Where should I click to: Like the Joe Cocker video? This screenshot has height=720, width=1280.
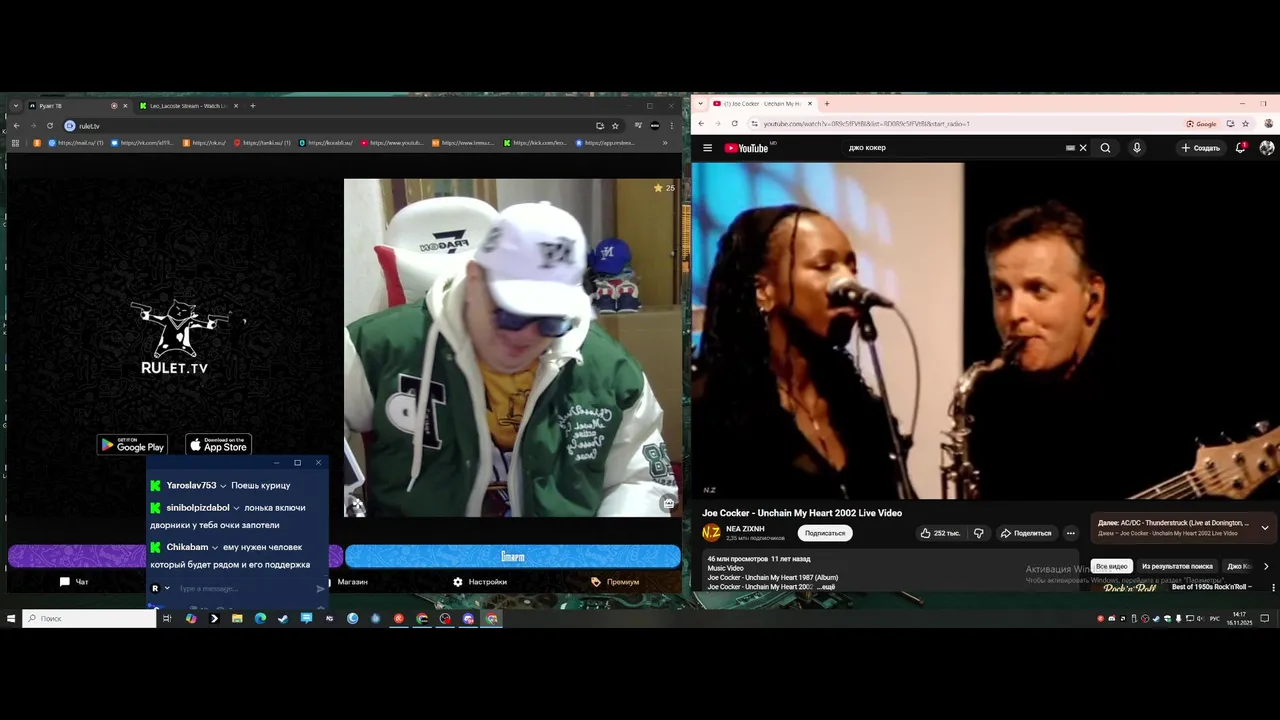(940, 533)
